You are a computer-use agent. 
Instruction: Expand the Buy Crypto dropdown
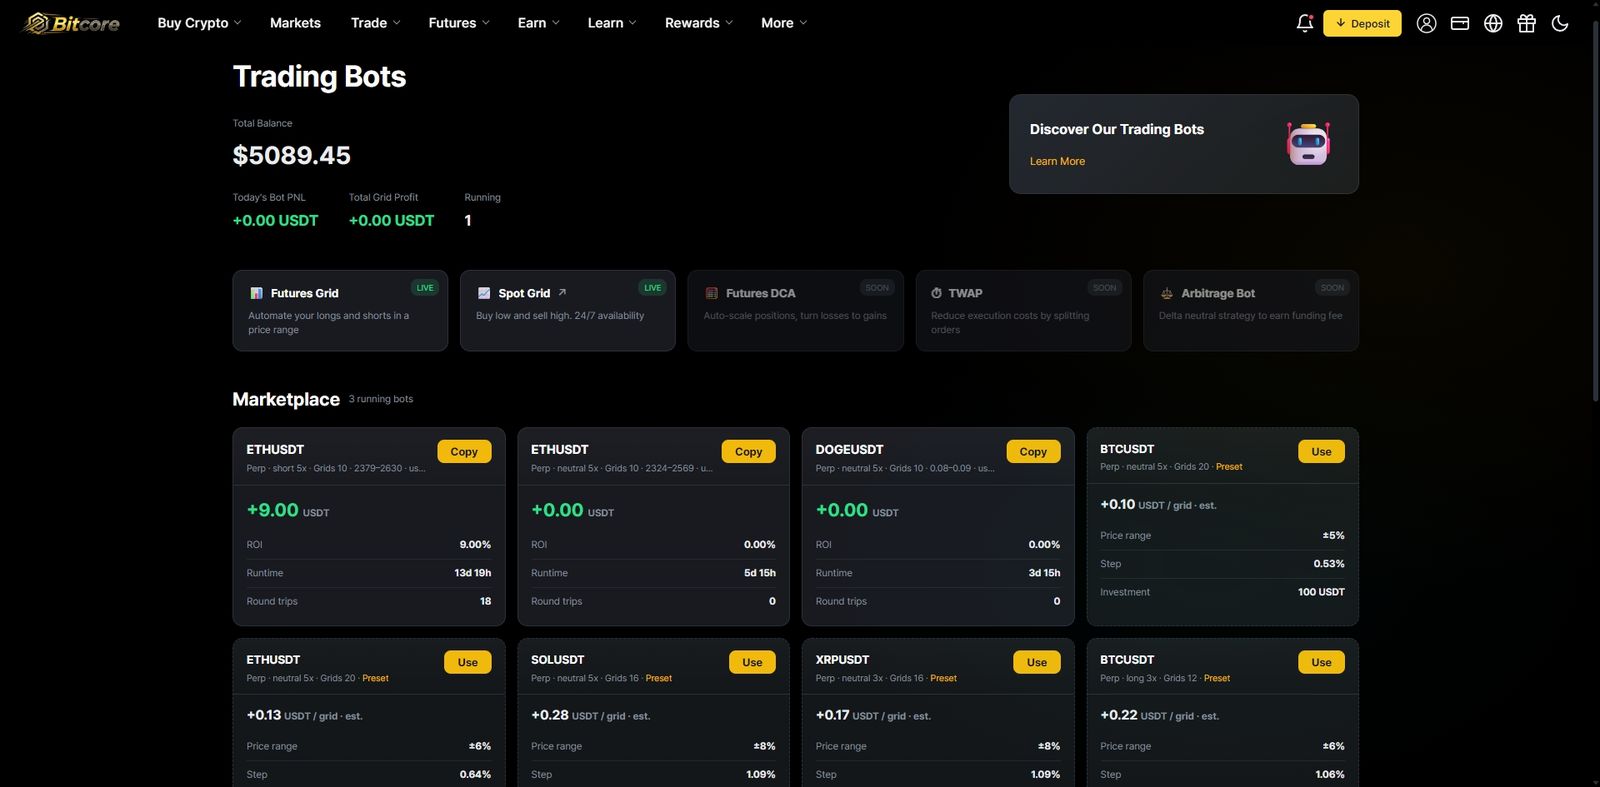199,23
